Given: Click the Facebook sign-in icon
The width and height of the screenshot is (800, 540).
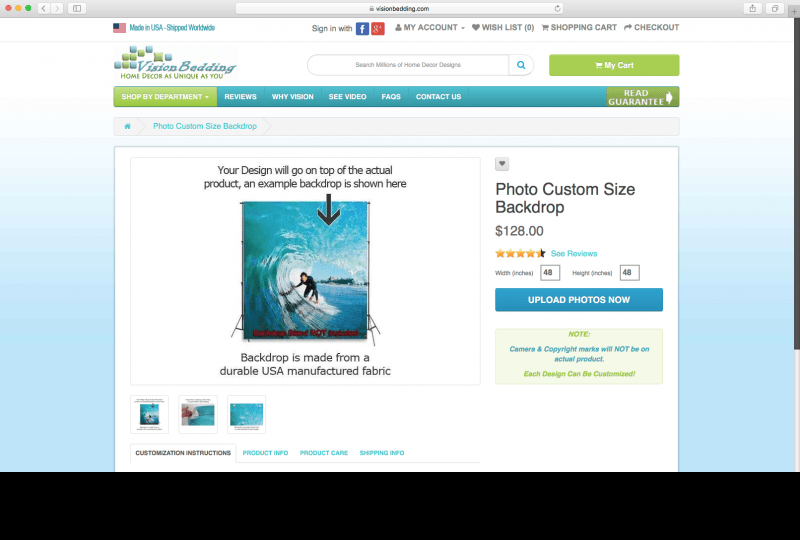Looking at the screenshot, I should (x=362, y=29).
